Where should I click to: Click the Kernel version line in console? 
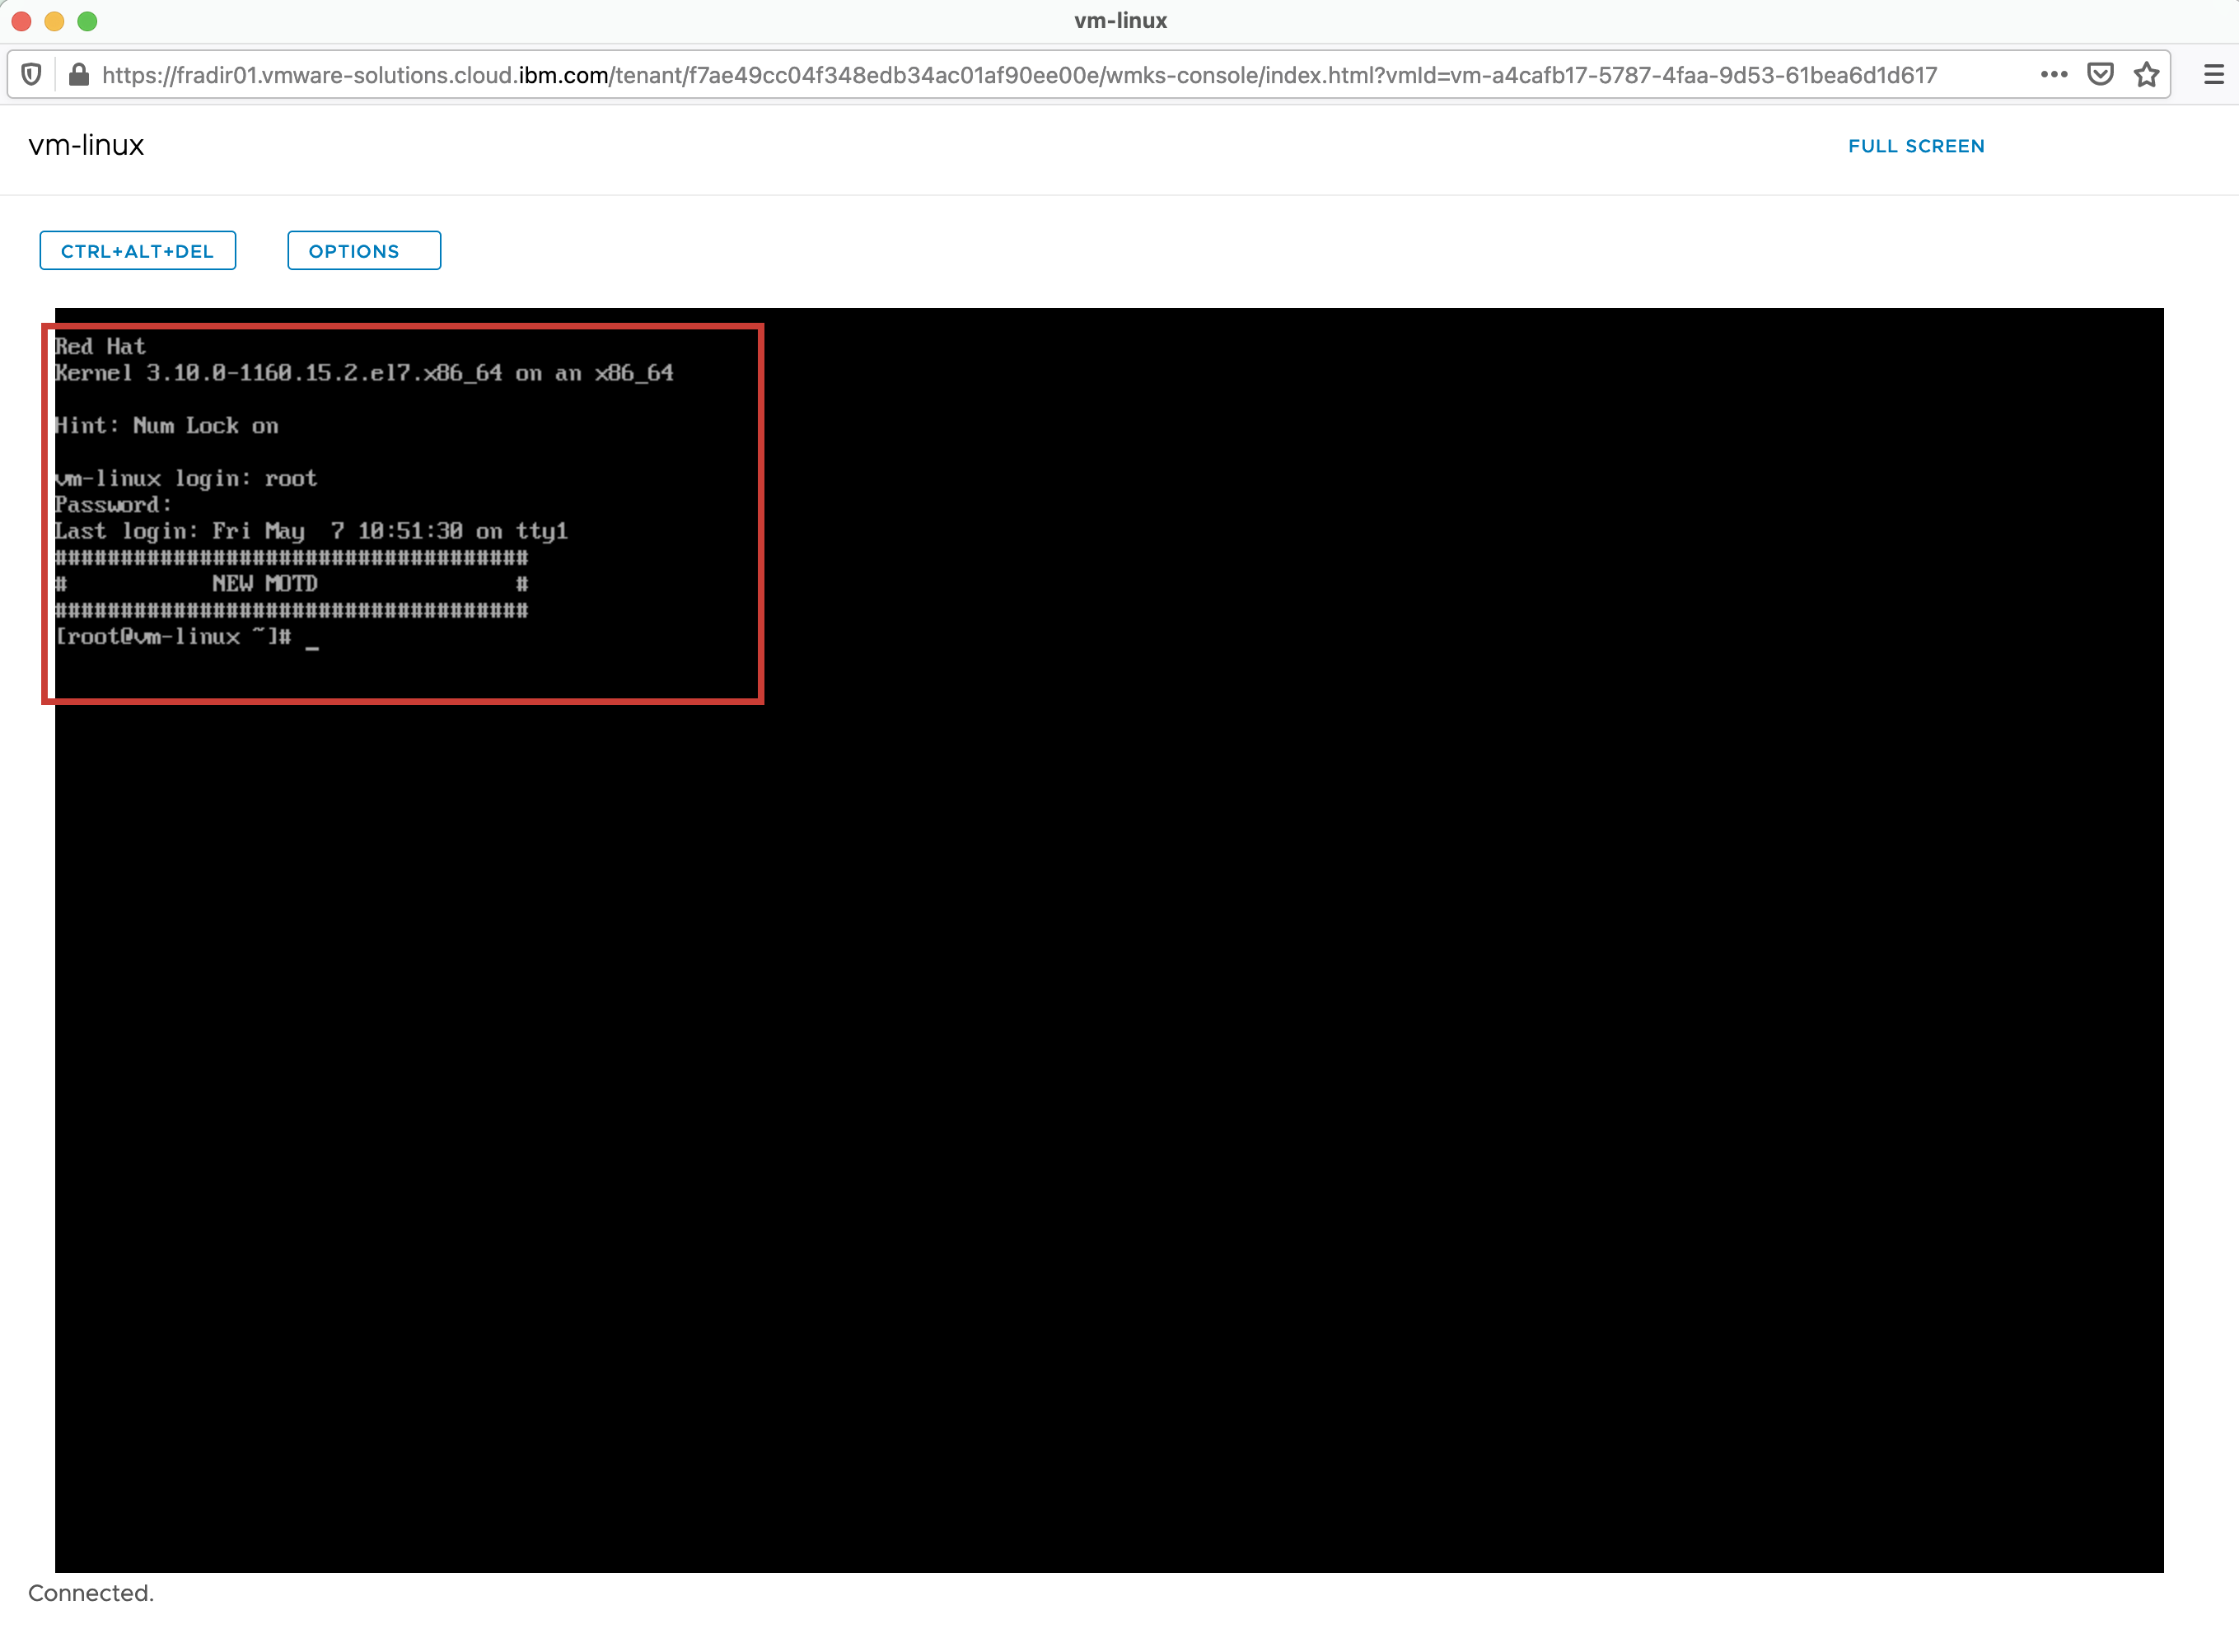[x=363, y=373]
